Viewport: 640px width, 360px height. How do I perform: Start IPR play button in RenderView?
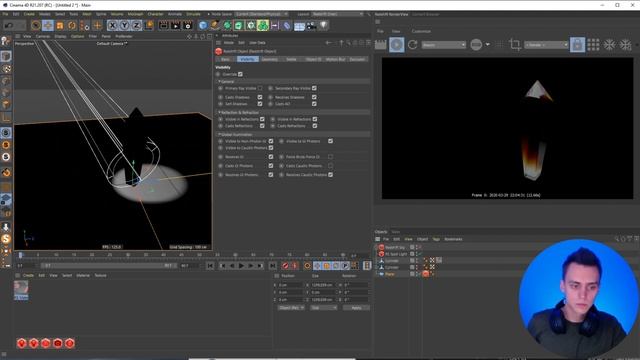click(396, 45)
